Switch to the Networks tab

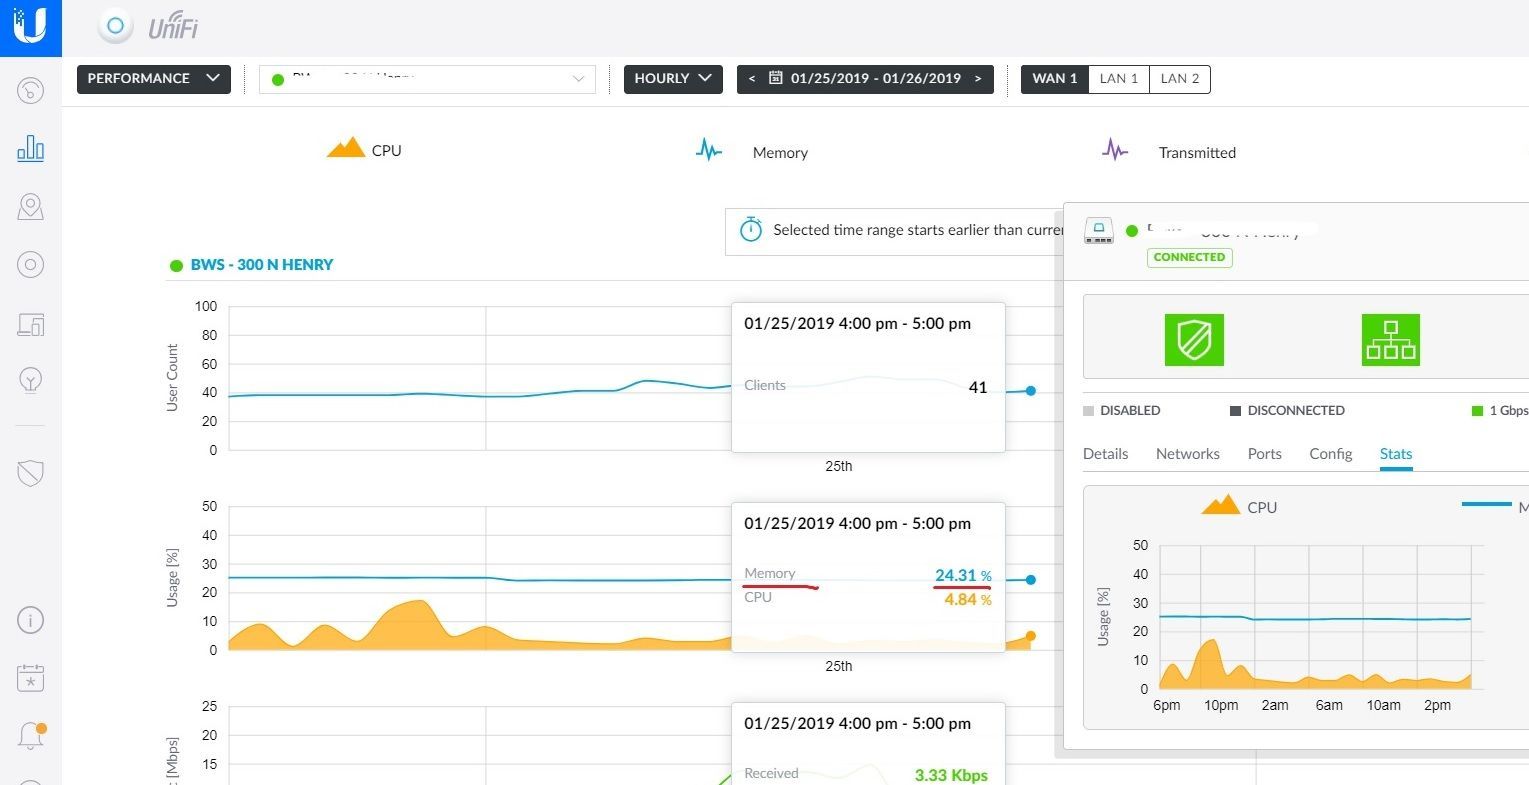coord(1187,454)
